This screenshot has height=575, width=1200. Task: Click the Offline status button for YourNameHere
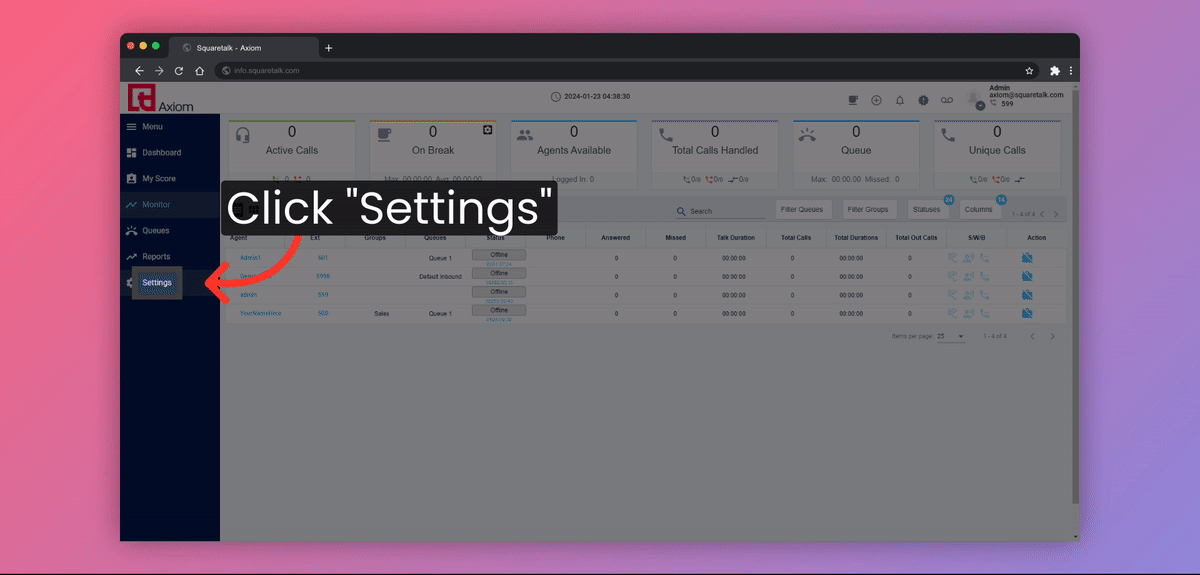(499, 310)
